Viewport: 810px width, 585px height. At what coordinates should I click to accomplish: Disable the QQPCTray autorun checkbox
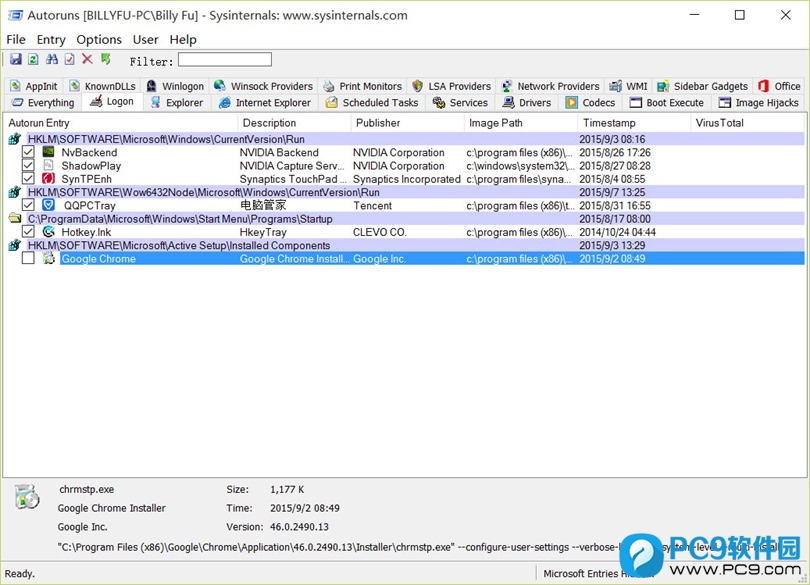(x=28, y=205)
